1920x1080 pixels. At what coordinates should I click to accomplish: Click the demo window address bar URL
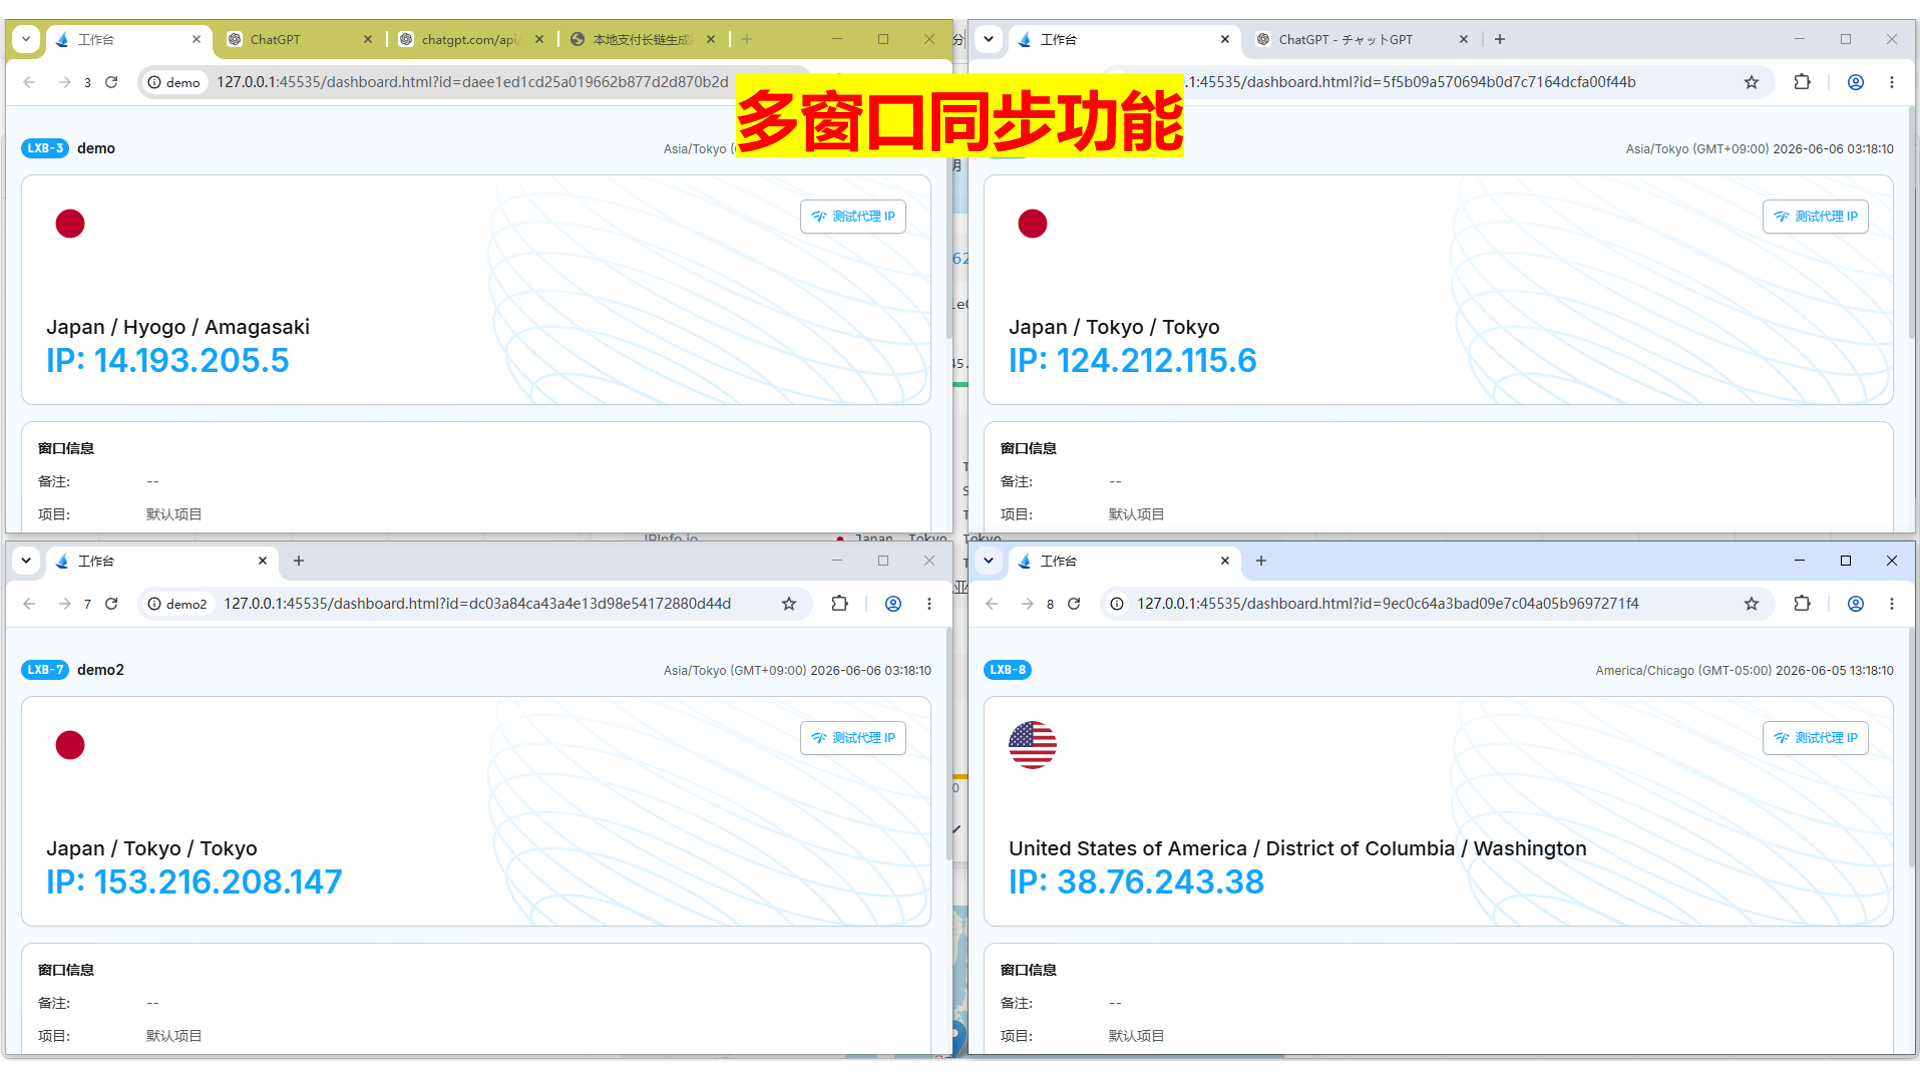[x=472, y=82]
